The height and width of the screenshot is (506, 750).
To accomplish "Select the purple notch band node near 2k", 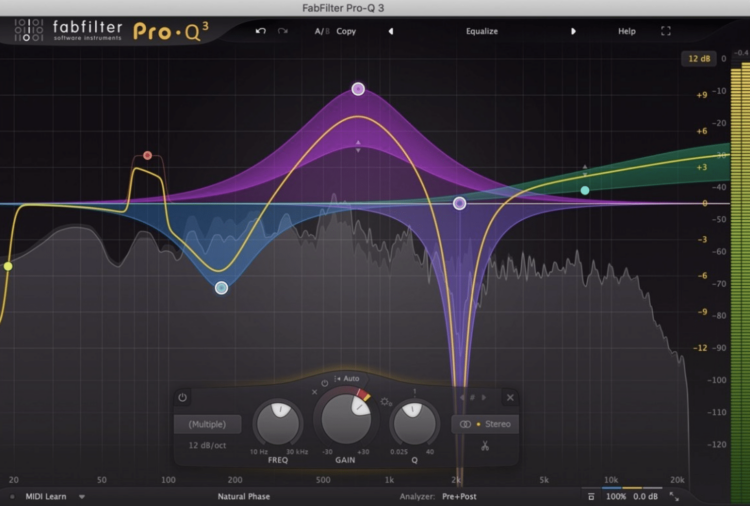I will (459, 204).
